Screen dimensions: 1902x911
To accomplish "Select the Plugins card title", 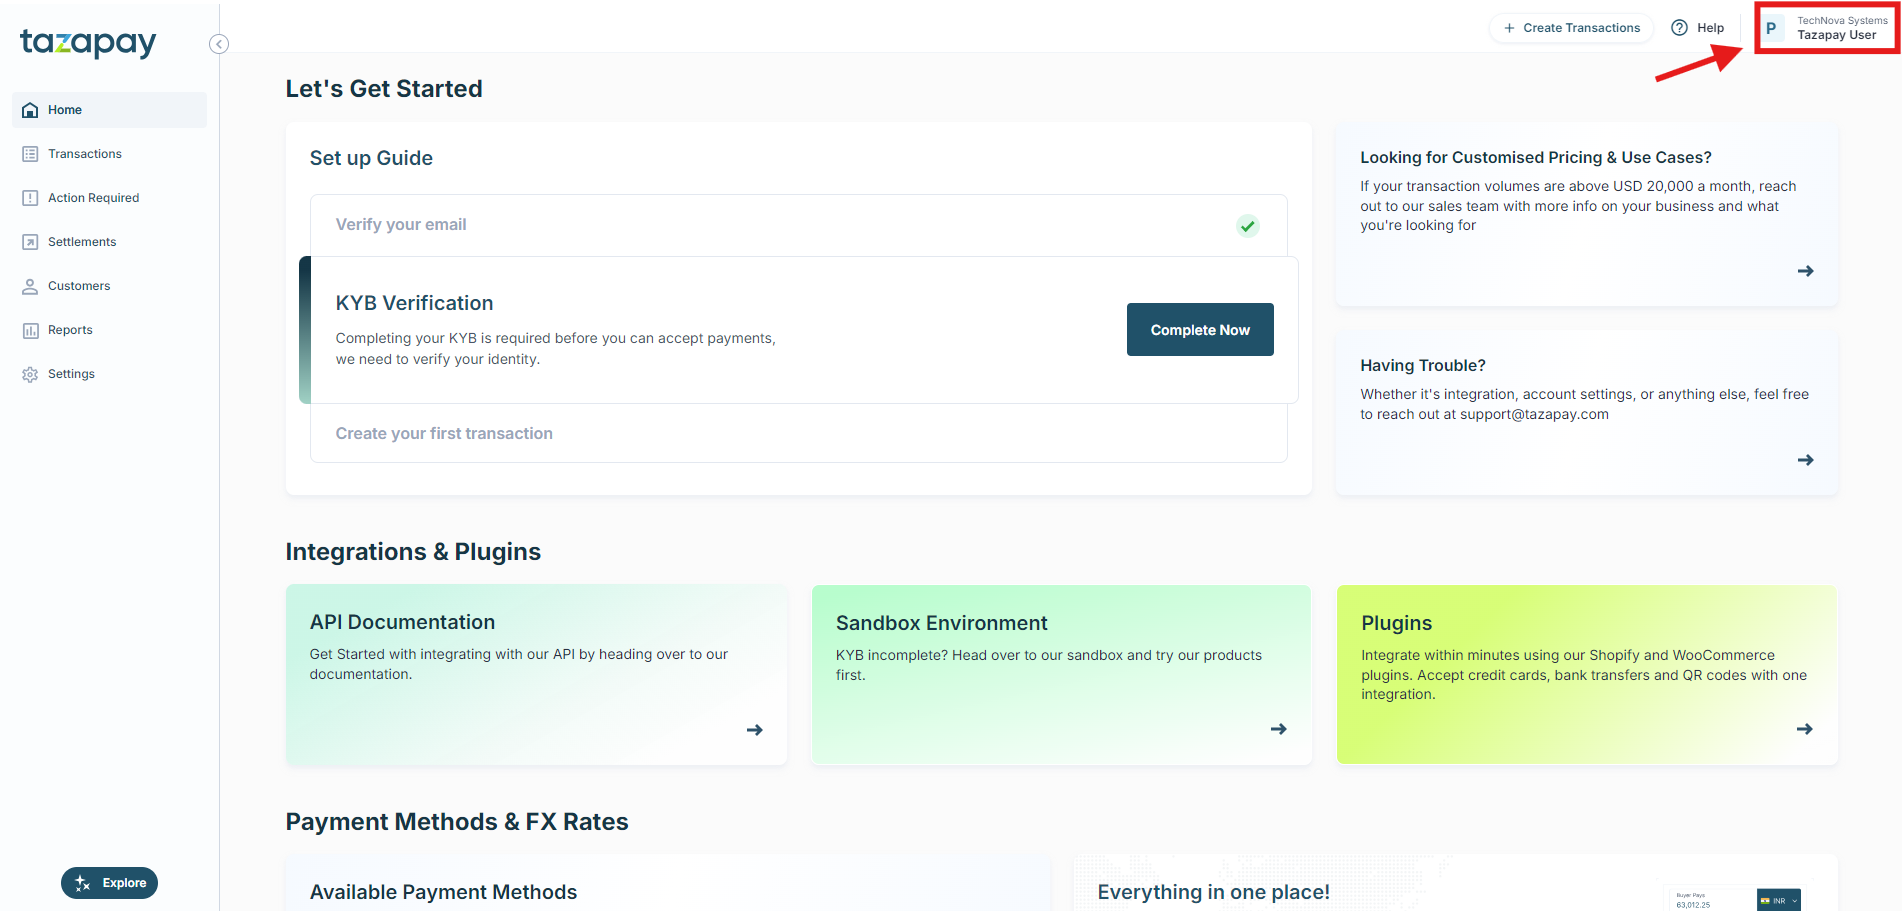I will tap(1396, 623).
